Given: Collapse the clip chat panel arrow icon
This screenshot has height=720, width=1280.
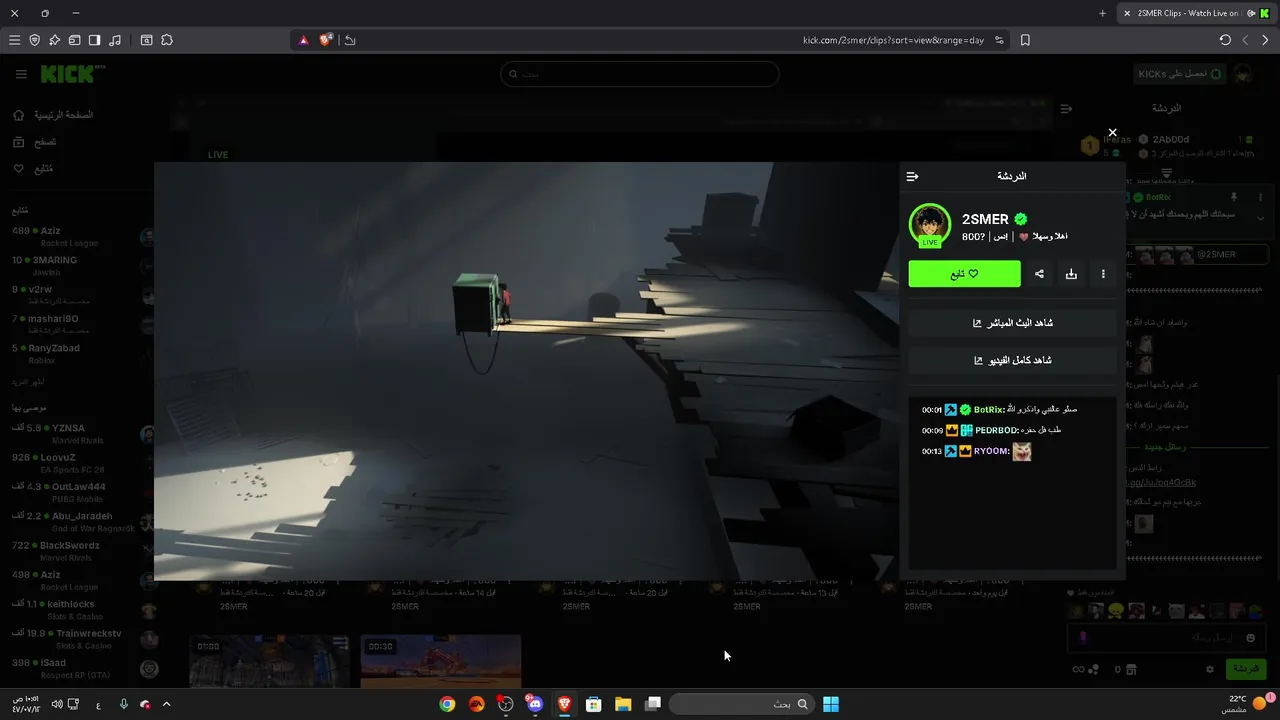Looking at the screenshot, I should 912,176.
